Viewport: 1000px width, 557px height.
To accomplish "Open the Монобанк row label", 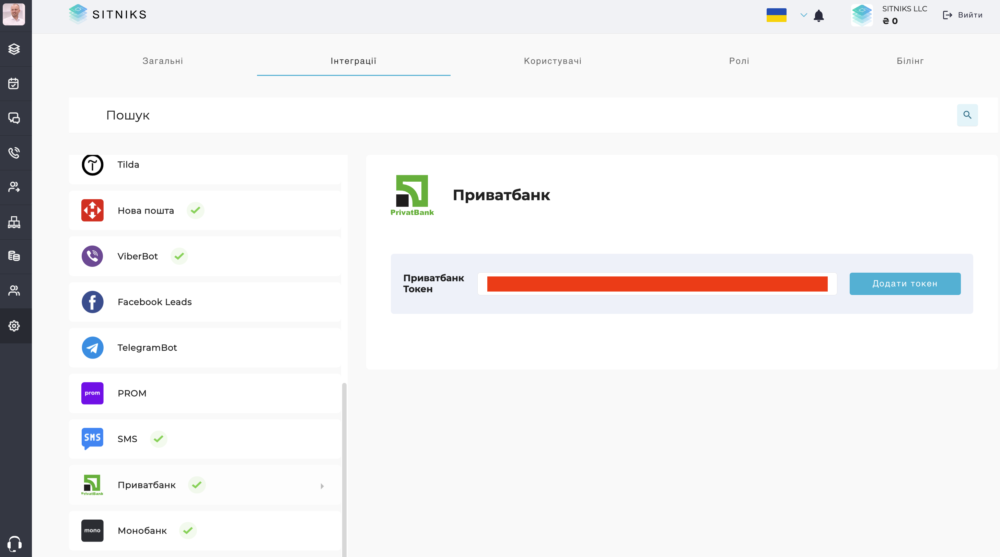I will 142,531.
